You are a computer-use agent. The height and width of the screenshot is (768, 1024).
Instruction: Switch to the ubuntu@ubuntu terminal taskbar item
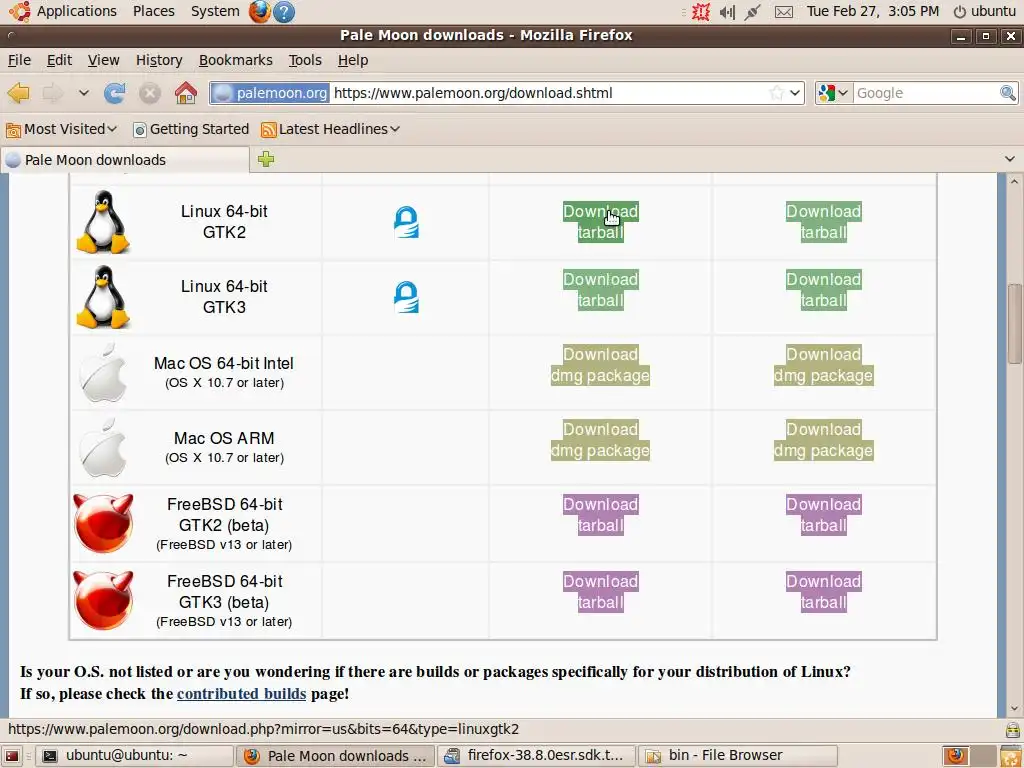click(134, 756)
